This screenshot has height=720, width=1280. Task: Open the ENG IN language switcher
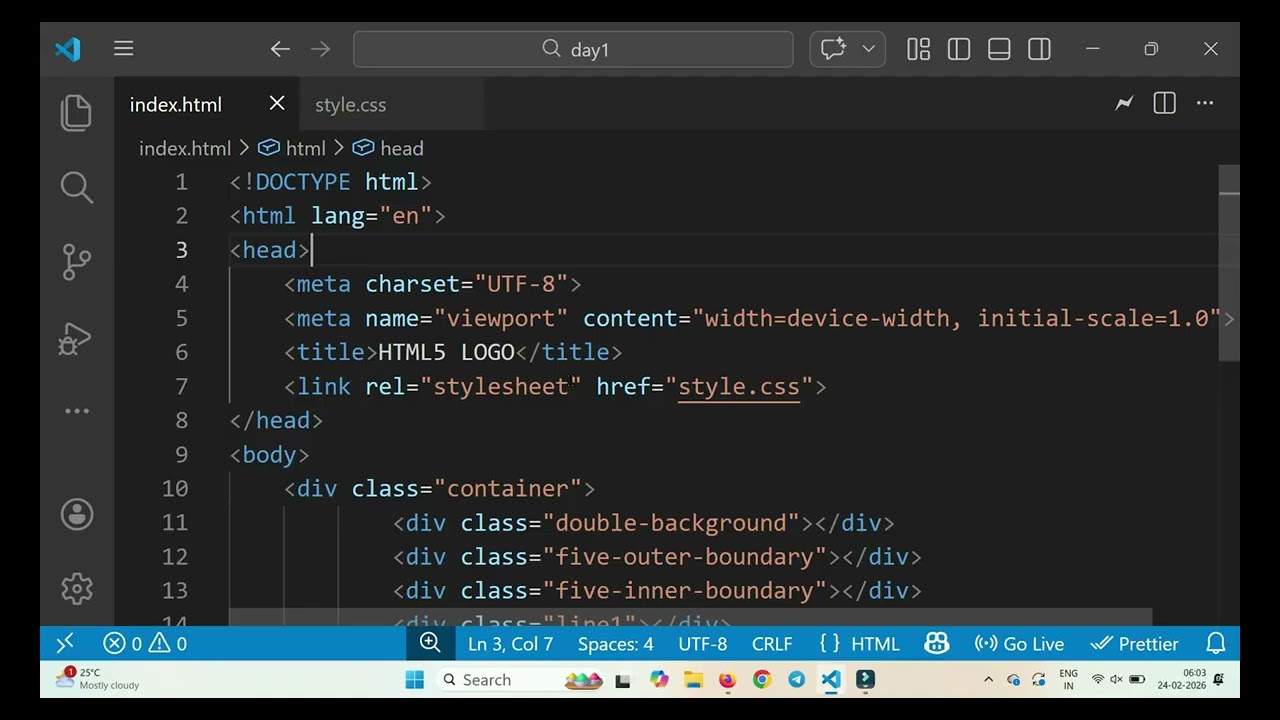click(x=1068, y=680)
